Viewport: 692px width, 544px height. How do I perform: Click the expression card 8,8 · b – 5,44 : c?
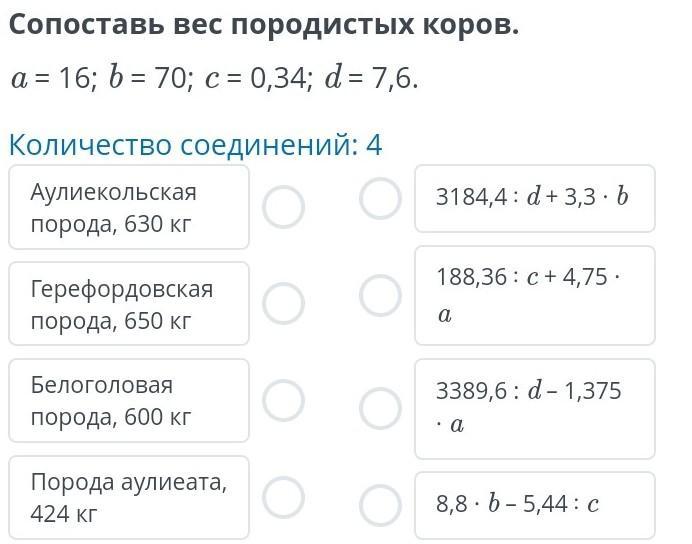coord(534,504)
